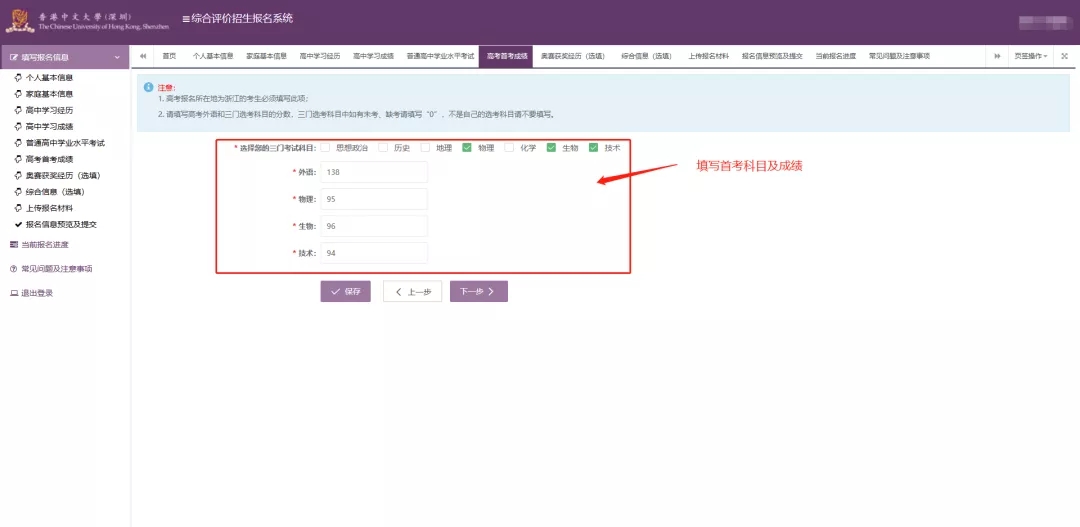Open 高中学习成绩 in the sidebar tree

pos(49,127)
